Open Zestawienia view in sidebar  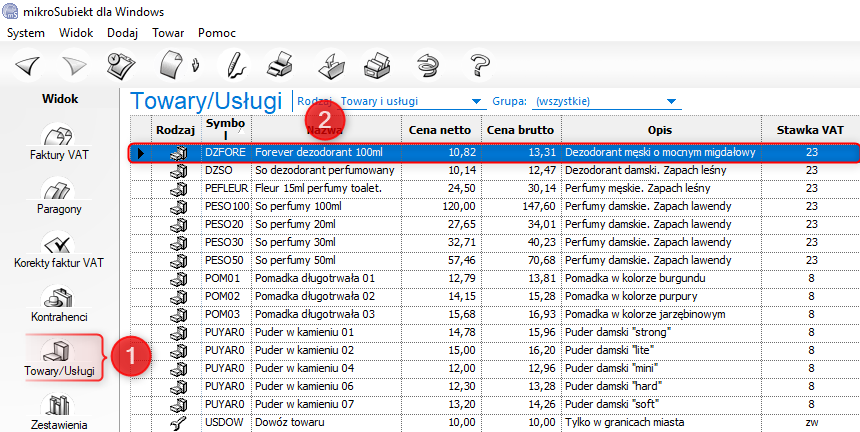pos(59,412)
